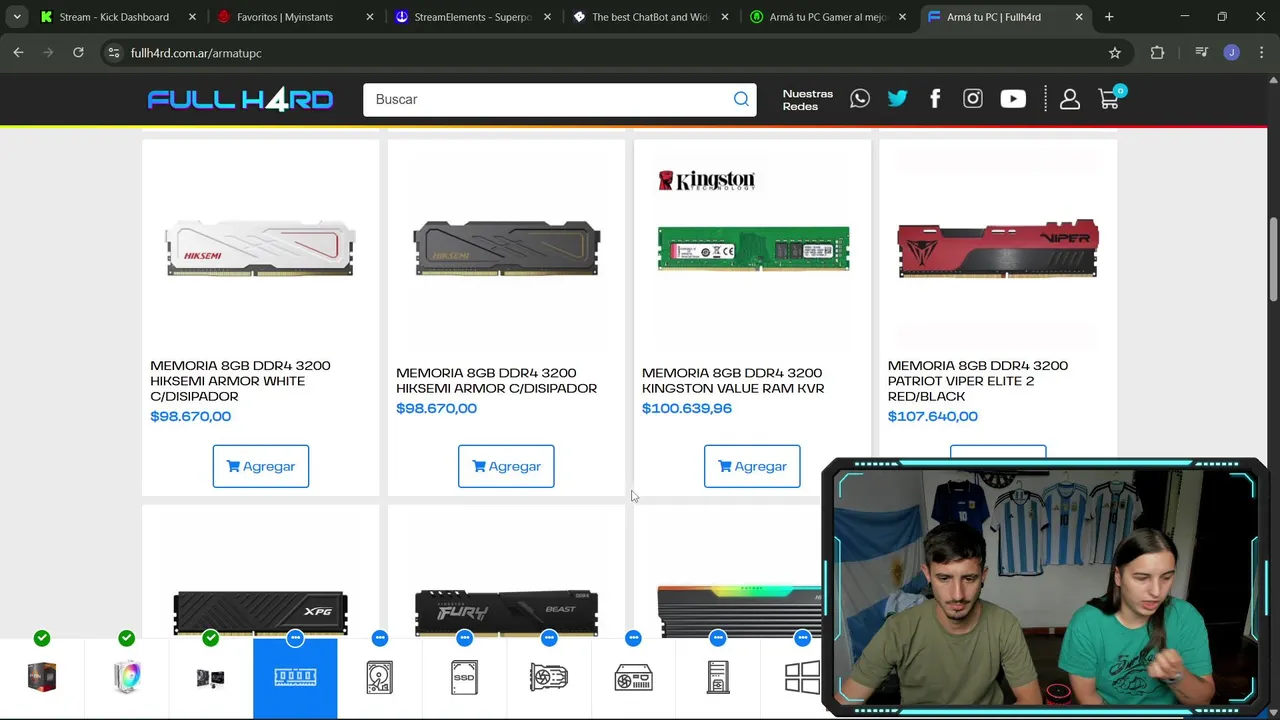Open the media control button
Image resolution: width=1280 pixels, height=720 pixels.
pos(1202,53)
